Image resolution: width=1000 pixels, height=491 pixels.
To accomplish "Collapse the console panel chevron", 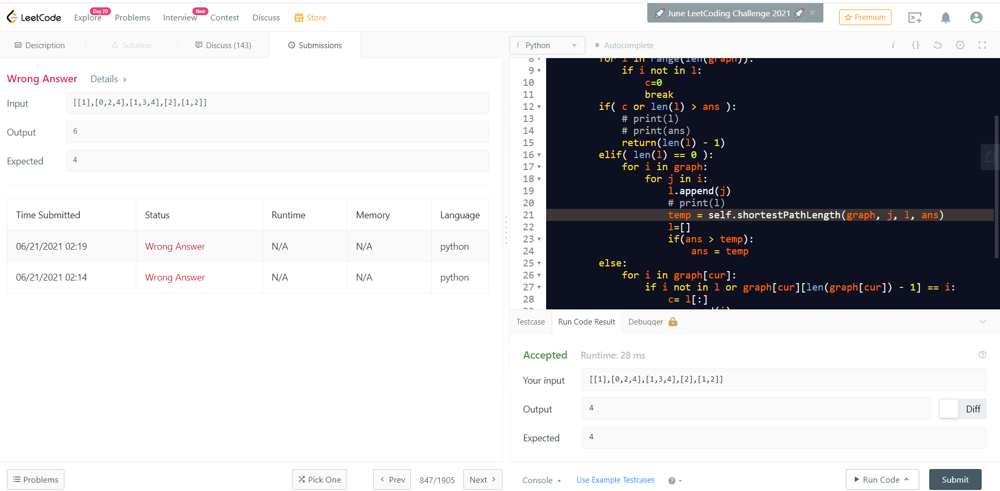I will [983, 322].
